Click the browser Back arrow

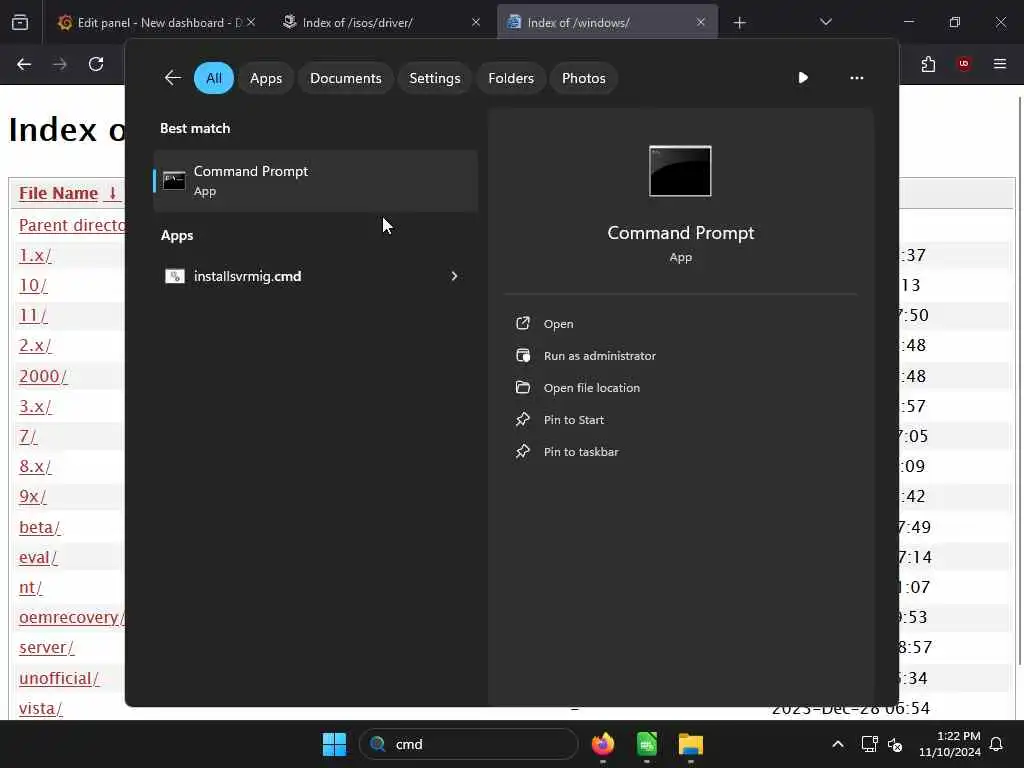pyautogui.click(x=24, y=64)
